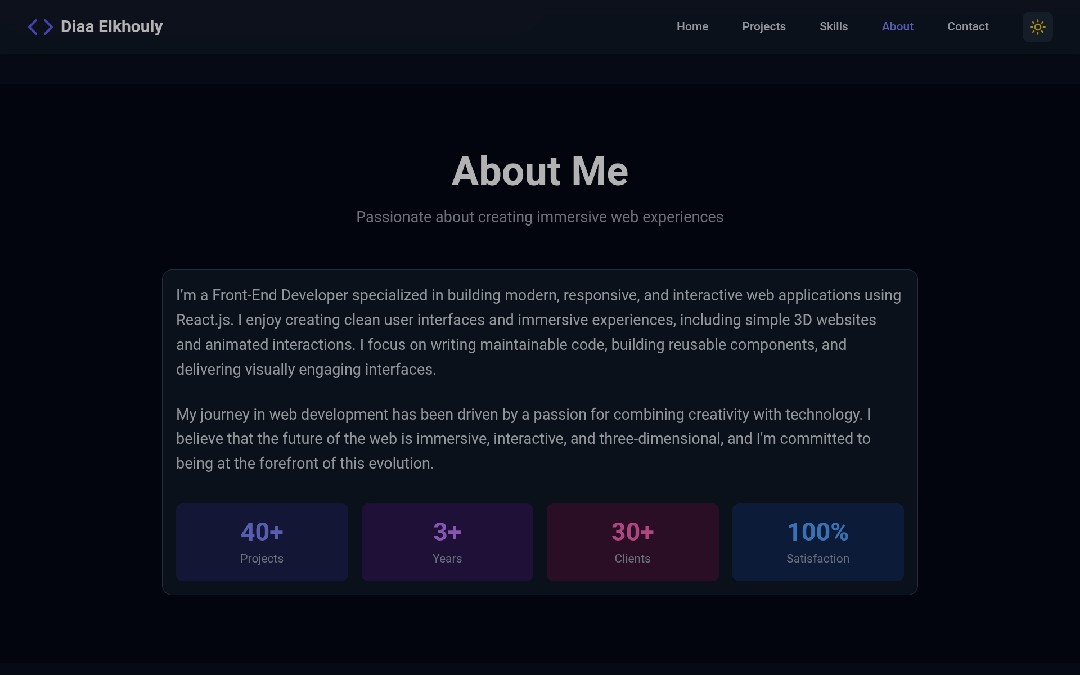Image resolution: width=1080 pixels, height=675 pixels.
Task: Click the code brackets logo icon
Action: pos(40,27)
